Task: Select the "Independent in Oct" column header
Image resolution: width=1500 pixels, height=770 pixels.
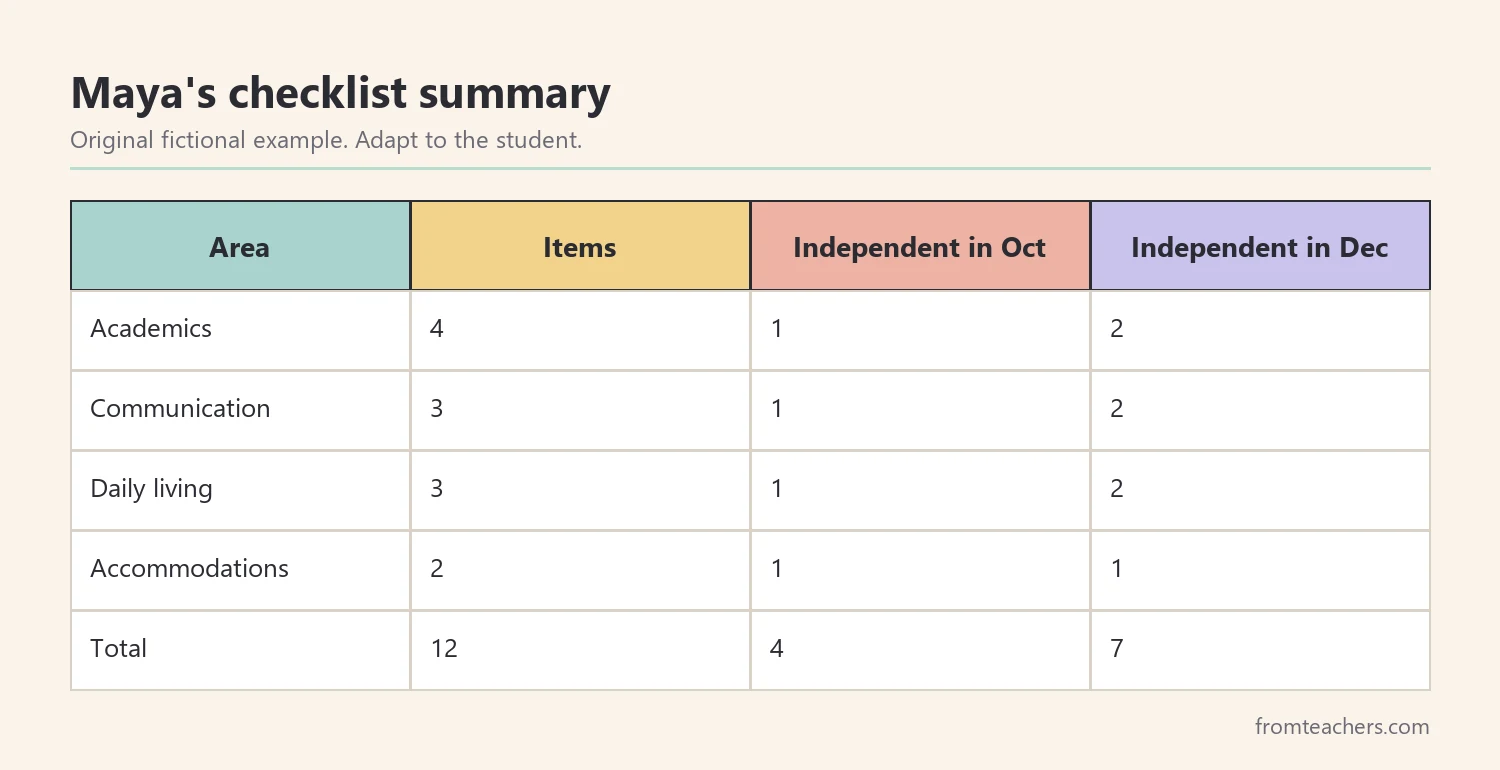Action: [x=920, y=247]
